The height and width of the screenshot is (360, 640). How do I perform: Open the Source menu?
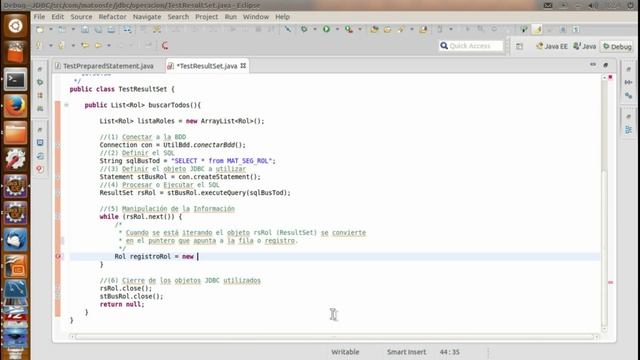pyautogui.click(x=81, y=17)
